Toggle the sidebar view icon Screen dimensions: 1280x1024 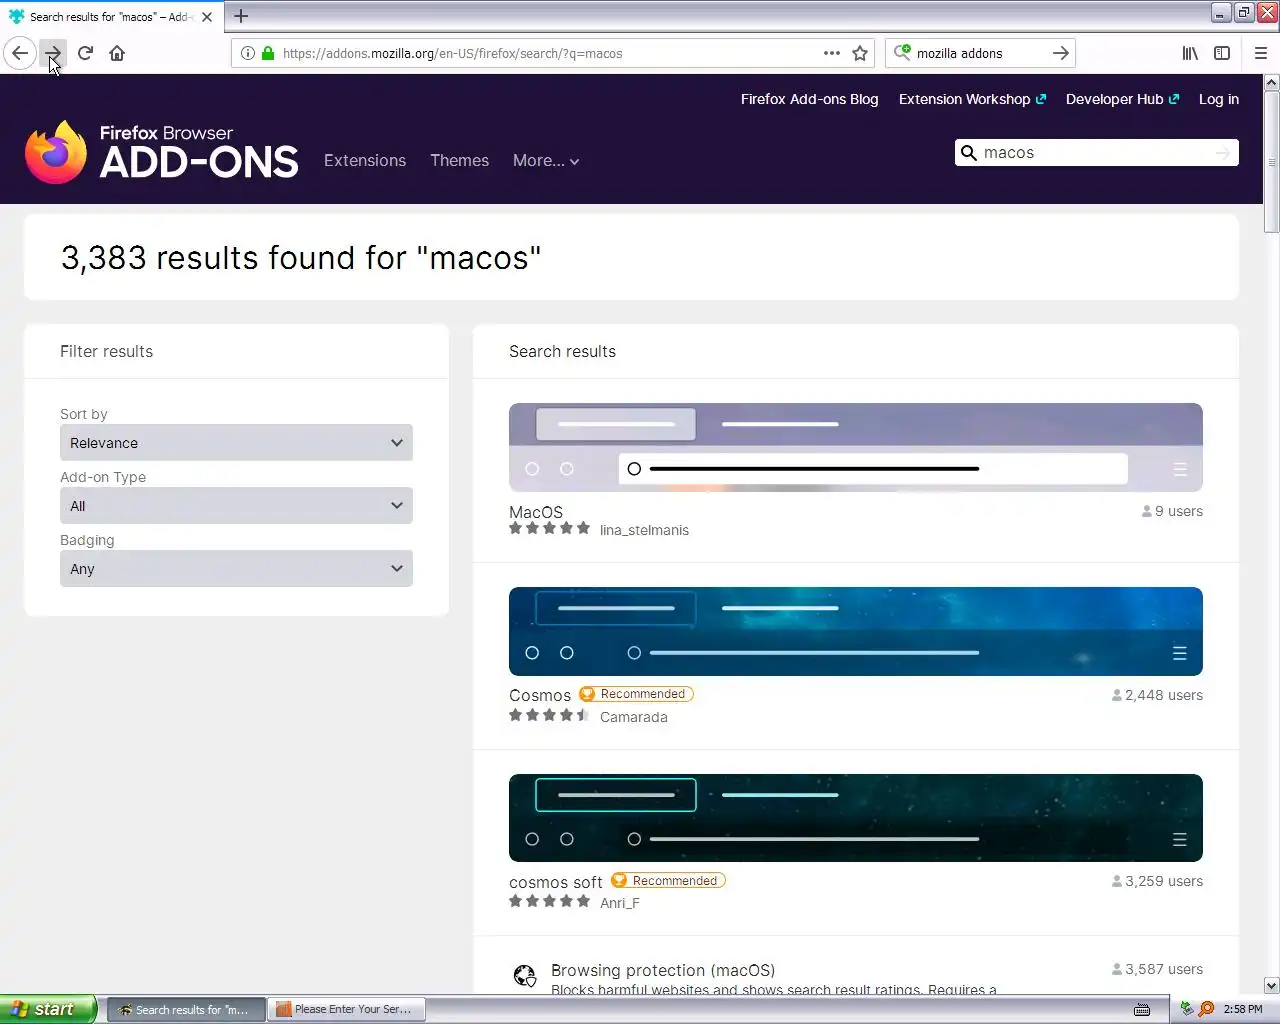point(1222,53)
